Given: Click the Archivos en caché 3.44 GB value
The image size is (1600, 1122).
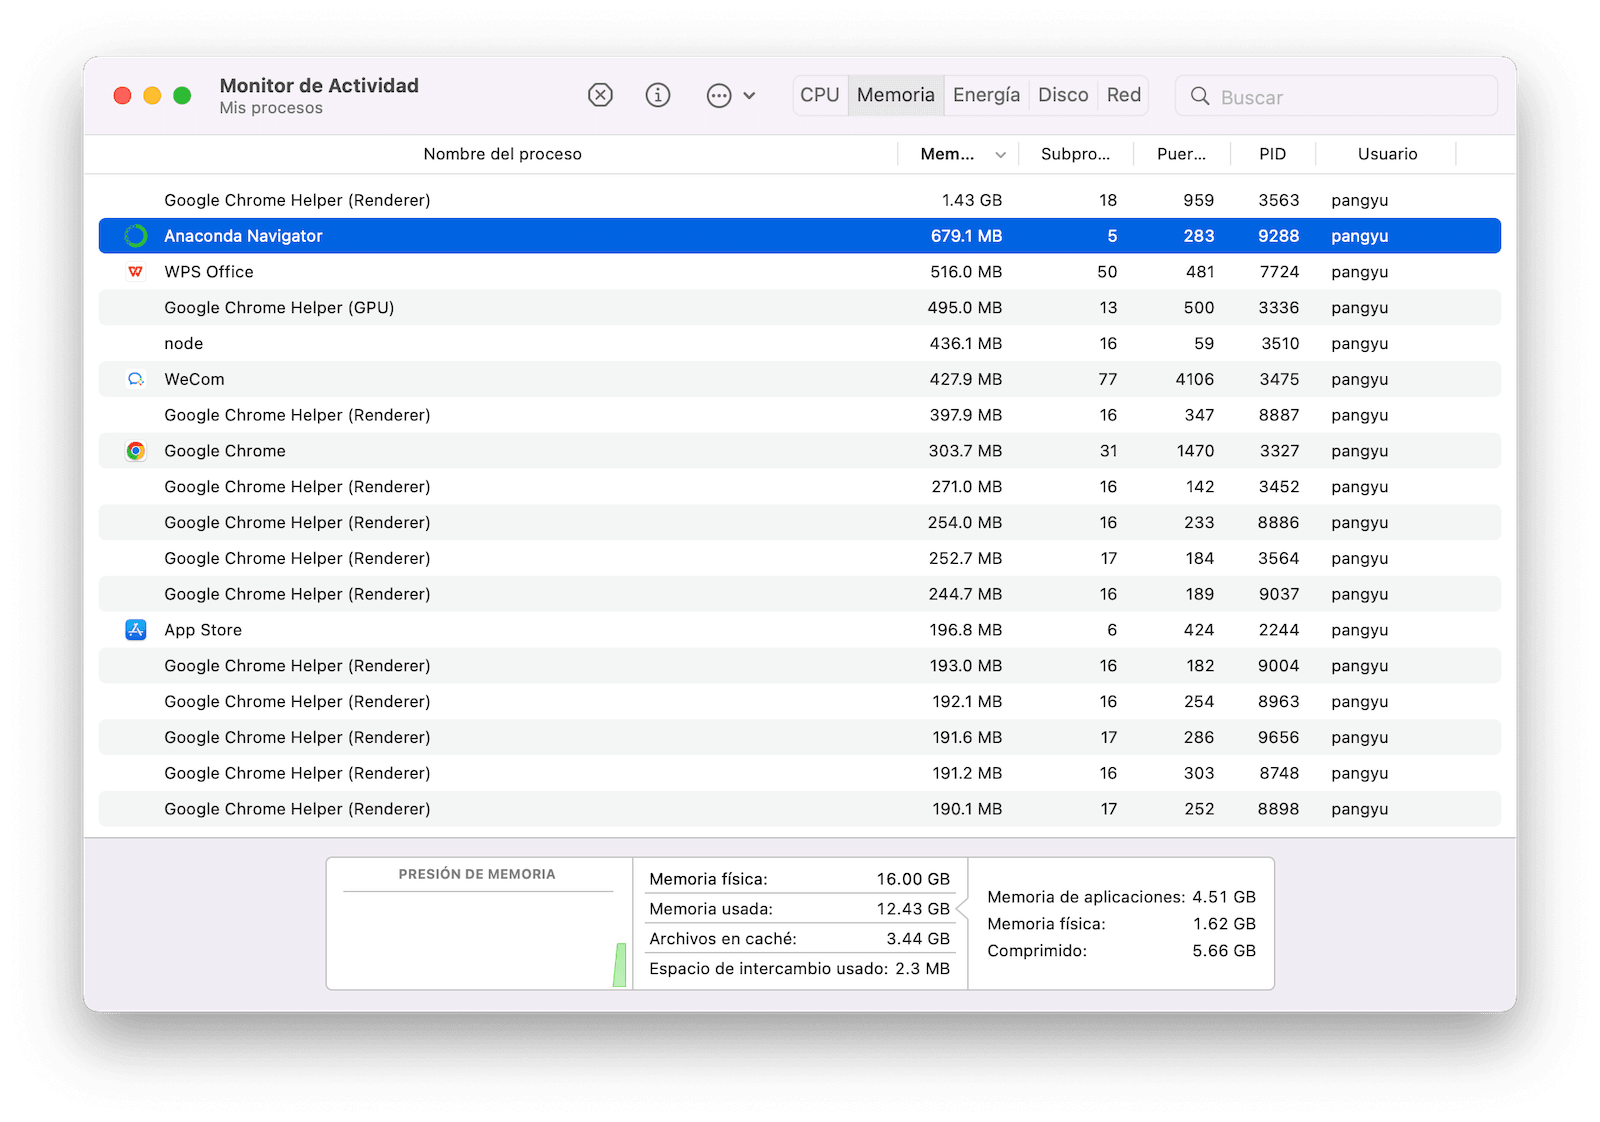Looking at the screenshot, I should [918, 939].
